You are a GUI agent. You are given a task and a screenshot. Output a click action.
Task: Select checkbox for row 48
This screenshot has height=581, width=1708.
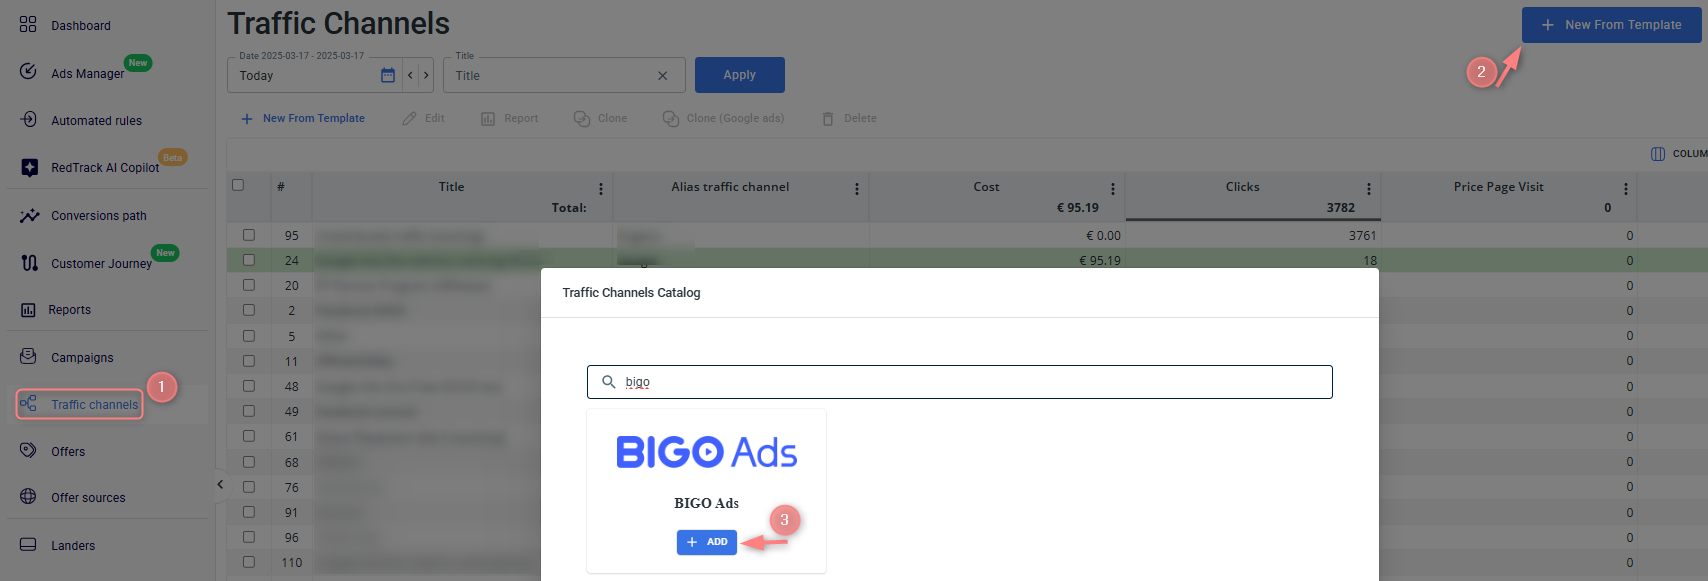pos(249,386)
